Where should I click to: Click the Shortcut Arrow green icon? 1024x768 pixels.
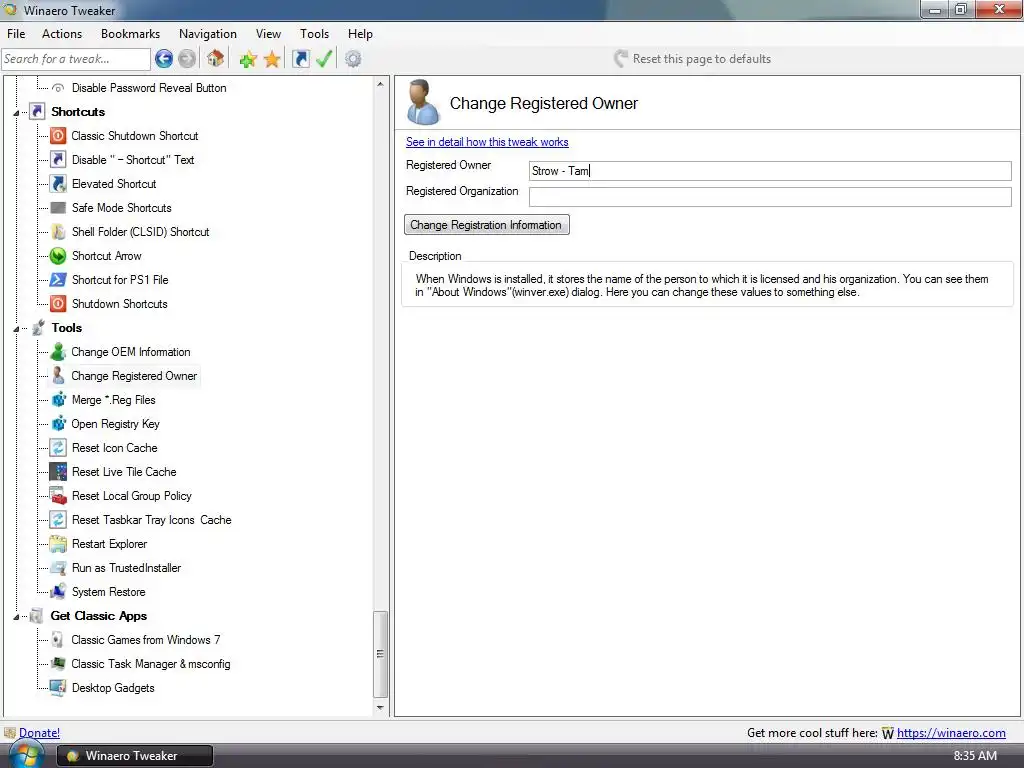tap(58, 256)
